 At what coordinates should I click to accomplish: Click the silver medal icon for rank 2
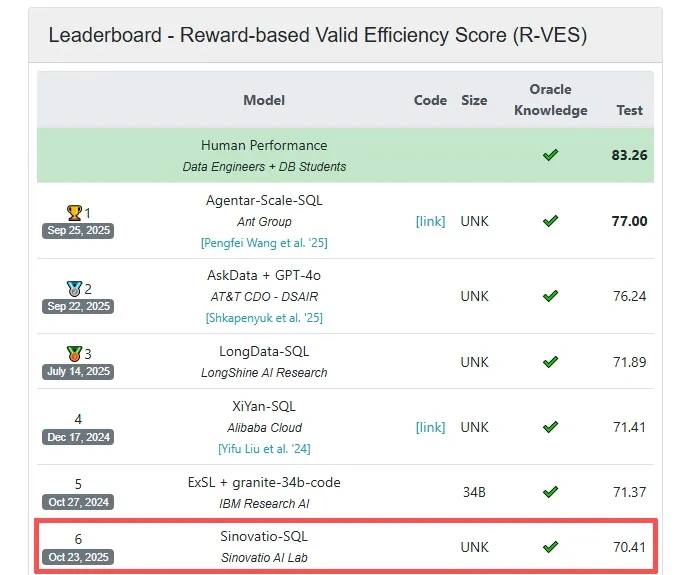point(73,288)
